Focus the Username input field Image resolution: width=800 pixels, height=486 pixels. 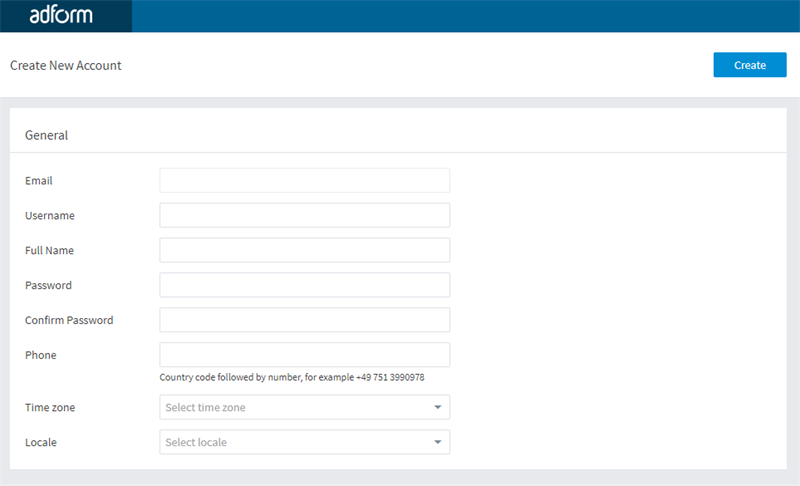pos(305,215)
